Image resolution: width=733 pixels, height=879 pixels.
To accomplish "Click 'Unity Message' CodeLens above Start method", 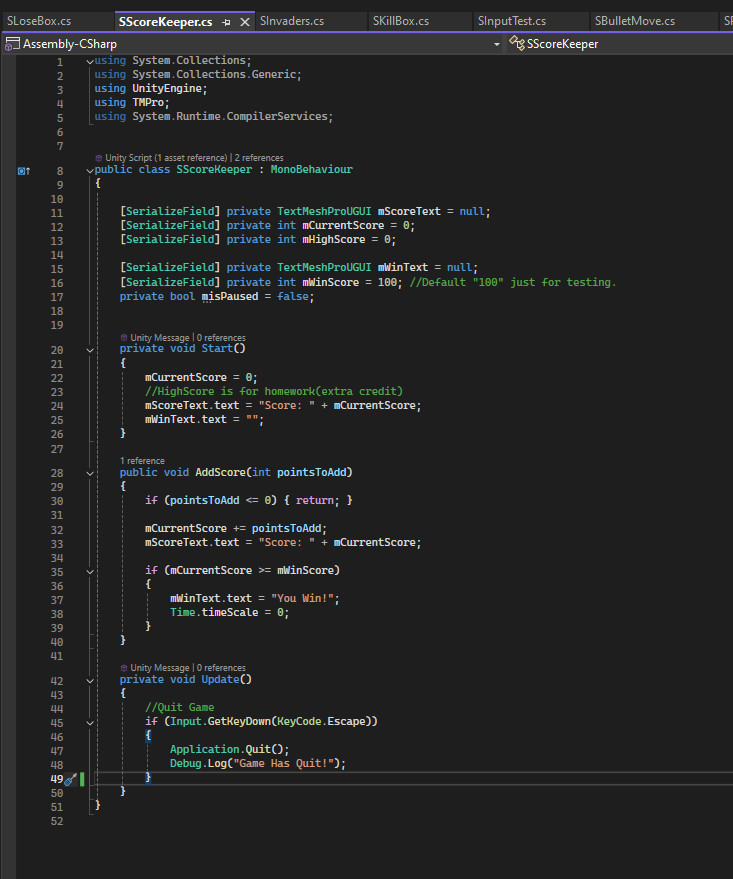I will [160, 338].
